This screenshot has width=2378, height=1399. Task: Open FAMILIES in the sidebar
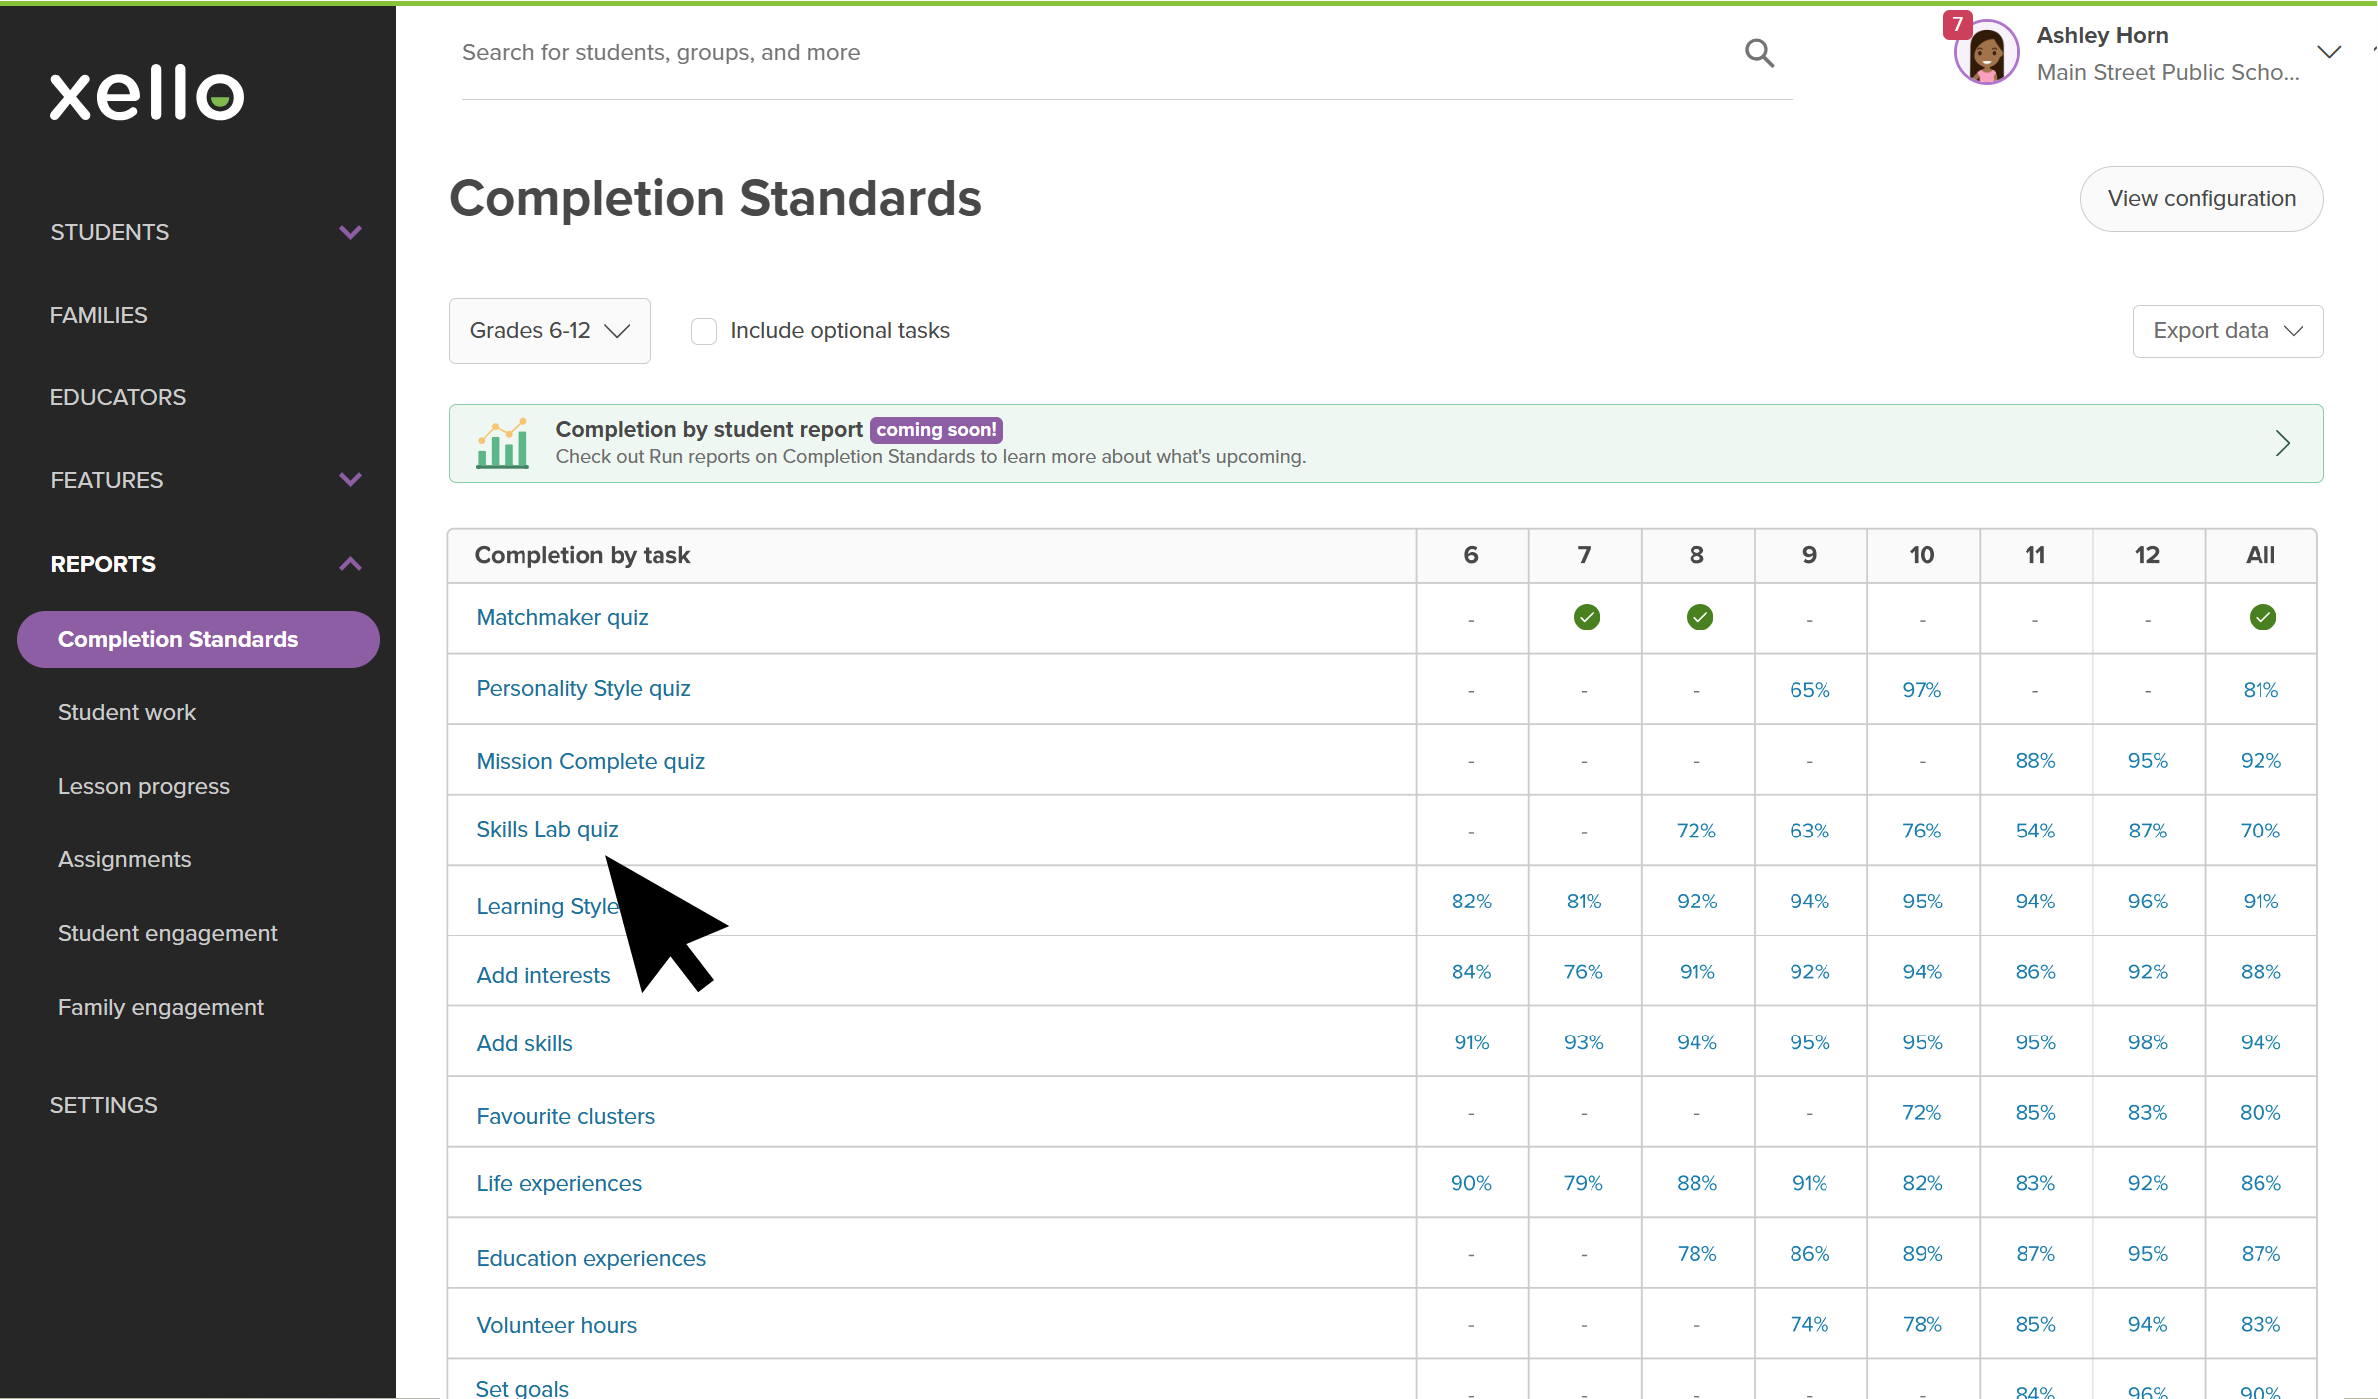tap(99, 315)
